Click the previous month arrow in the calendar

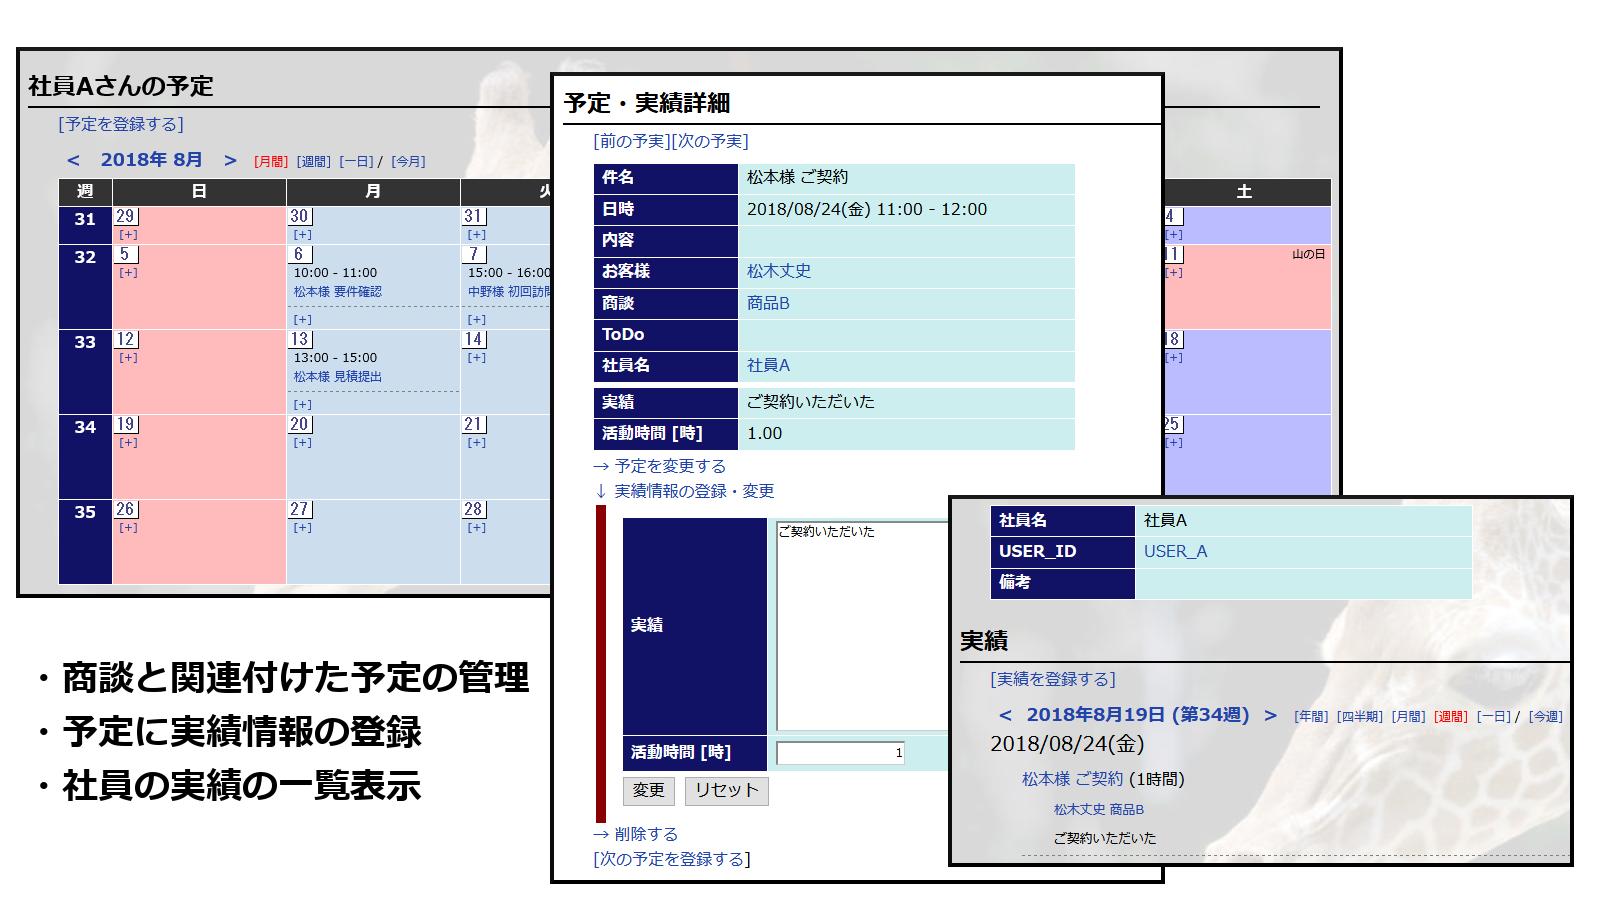coord(72,159)
